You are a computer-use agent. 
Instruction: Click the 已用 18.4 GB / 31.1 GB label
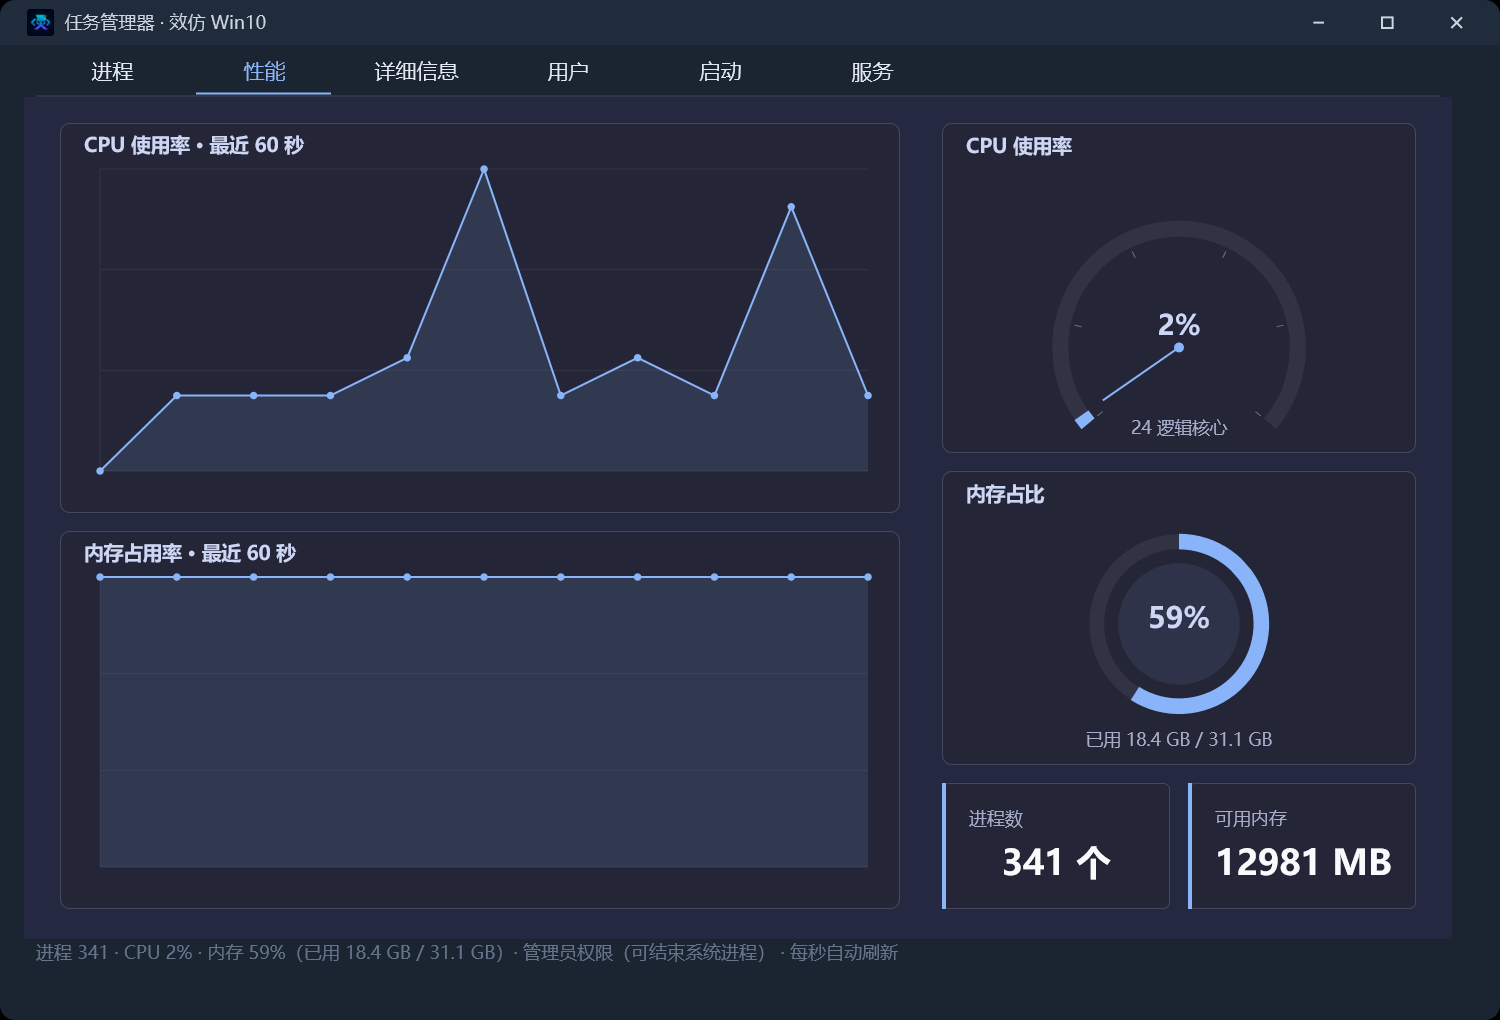(1179, 740)
